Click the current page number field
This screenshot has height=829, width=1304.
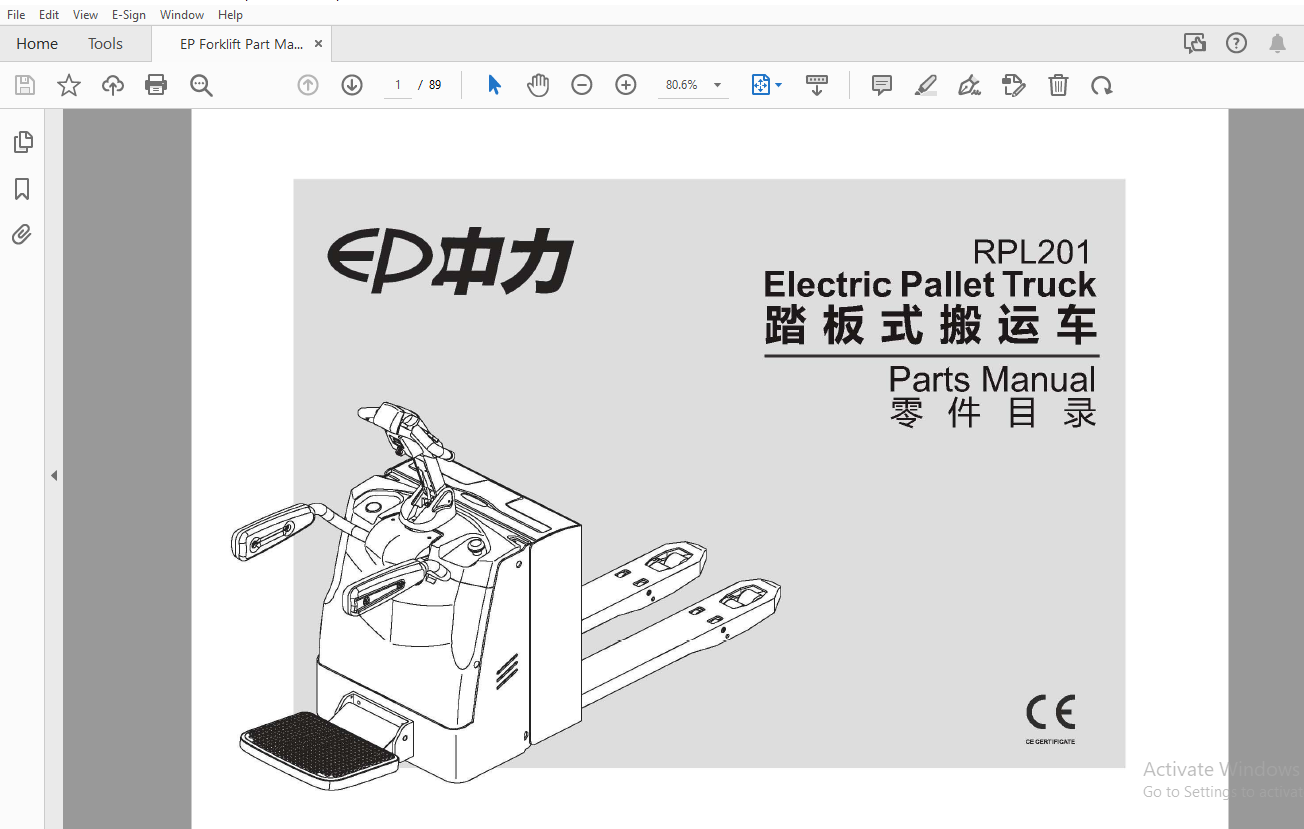(x=398, y=85)
